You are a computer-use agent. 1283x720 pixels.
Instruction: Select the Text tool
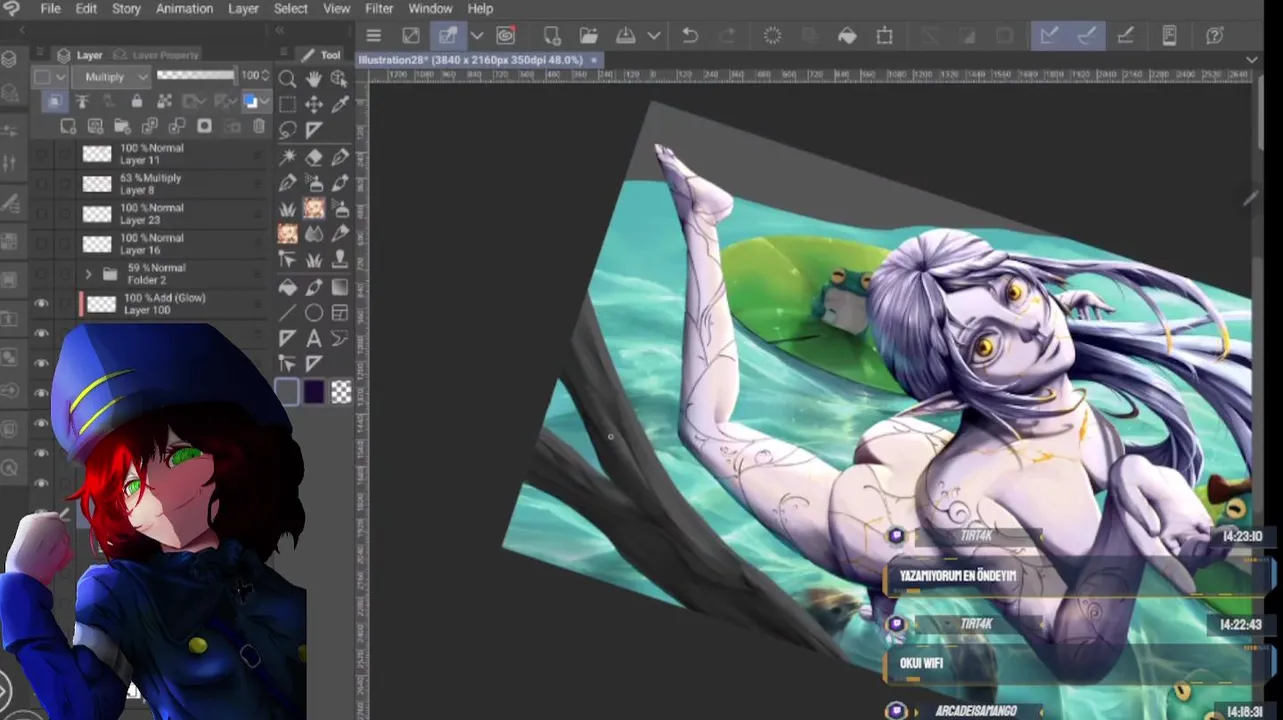coord(314,339)
